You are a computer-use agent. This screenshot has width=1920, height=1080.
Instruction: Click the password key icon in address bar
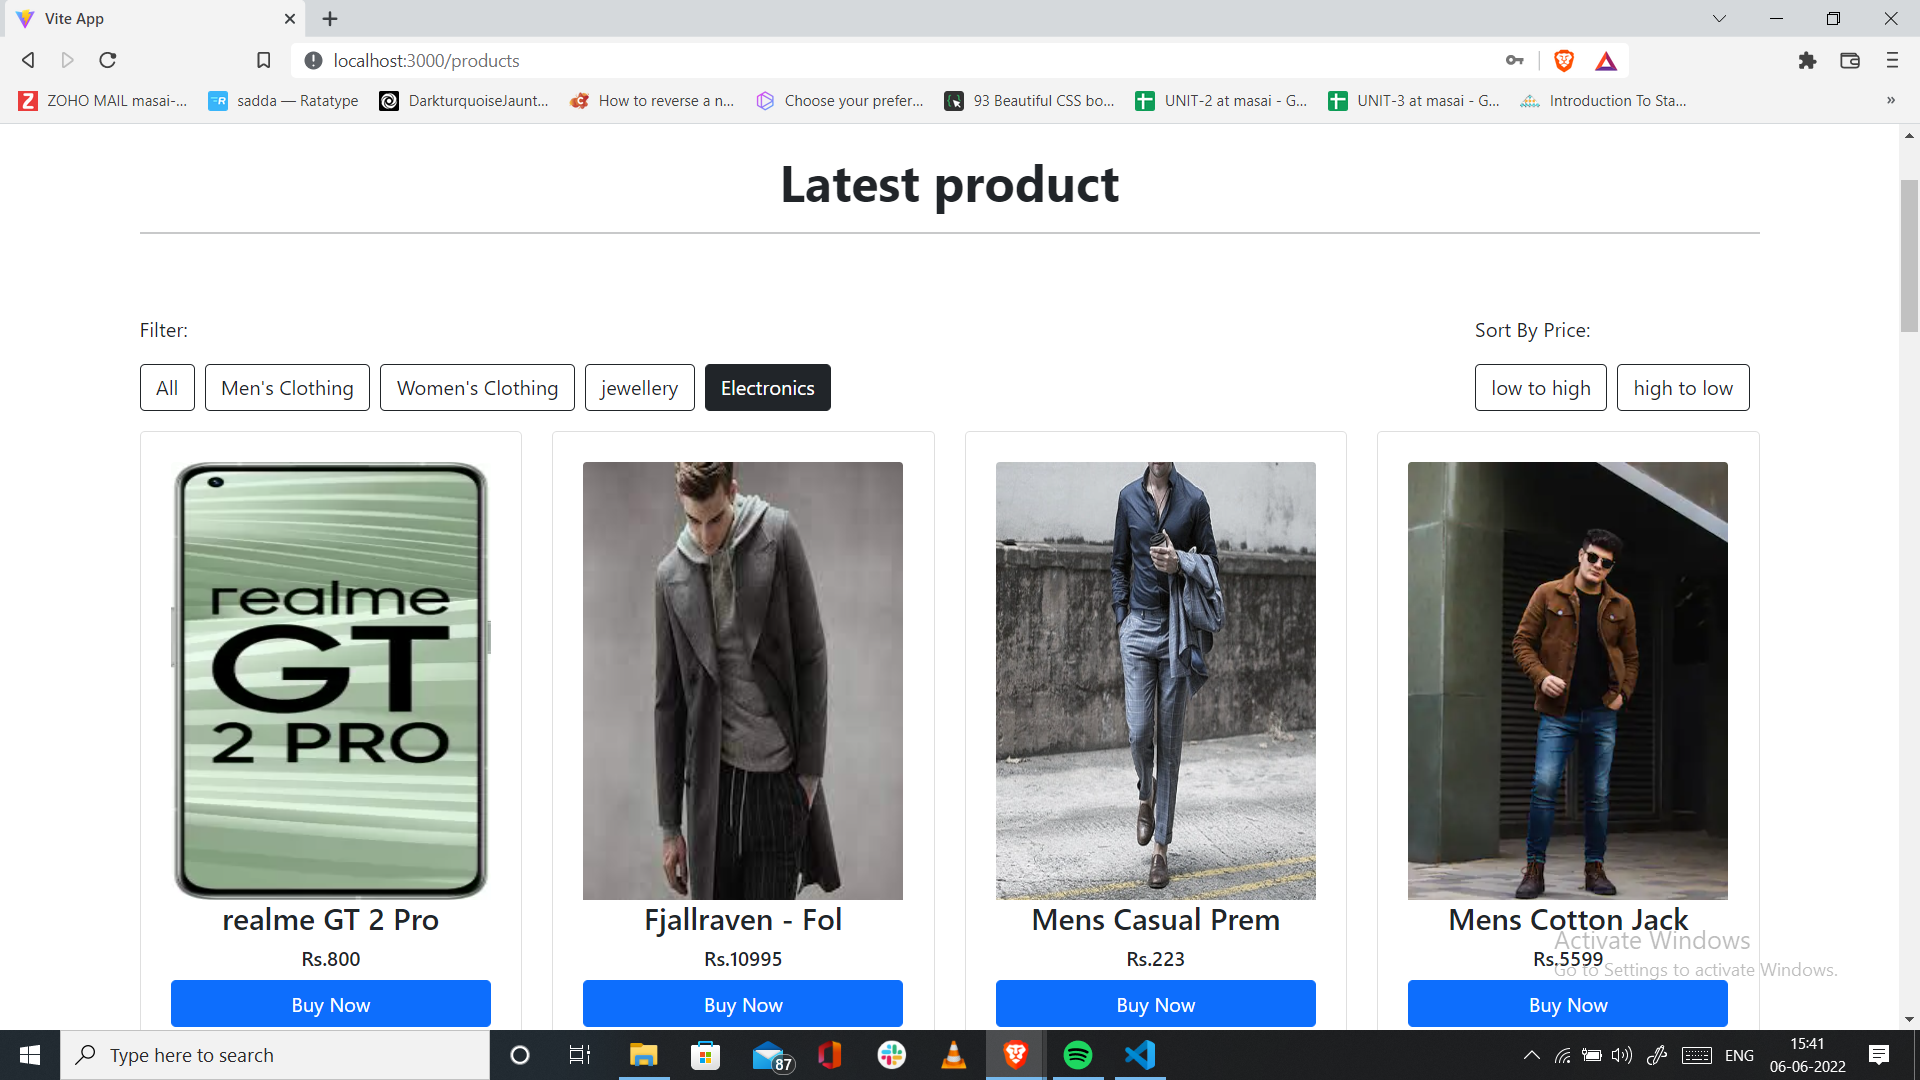tap(1514, 60)
